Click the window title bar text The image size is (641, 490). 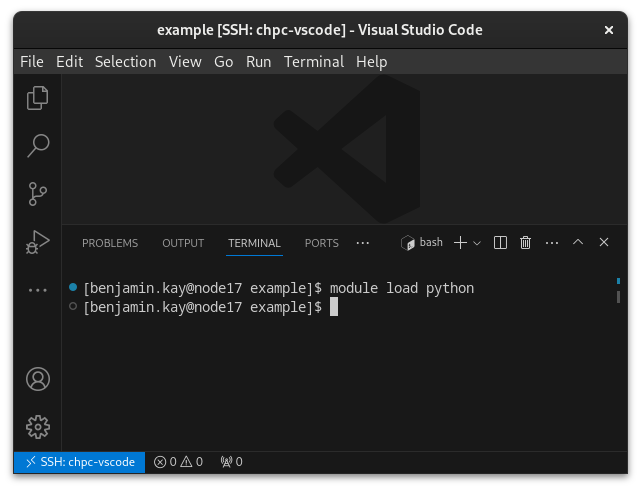[x=320, y=30]
